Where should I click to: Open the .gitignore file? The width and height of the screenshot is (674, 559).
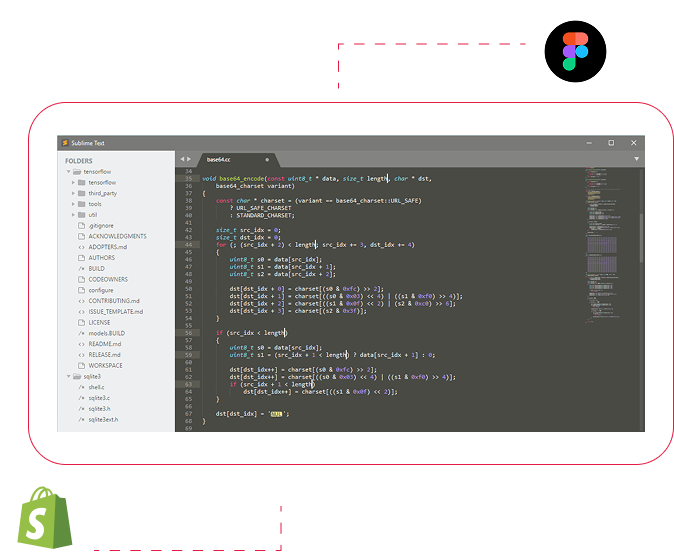click(x=102, y=225)
